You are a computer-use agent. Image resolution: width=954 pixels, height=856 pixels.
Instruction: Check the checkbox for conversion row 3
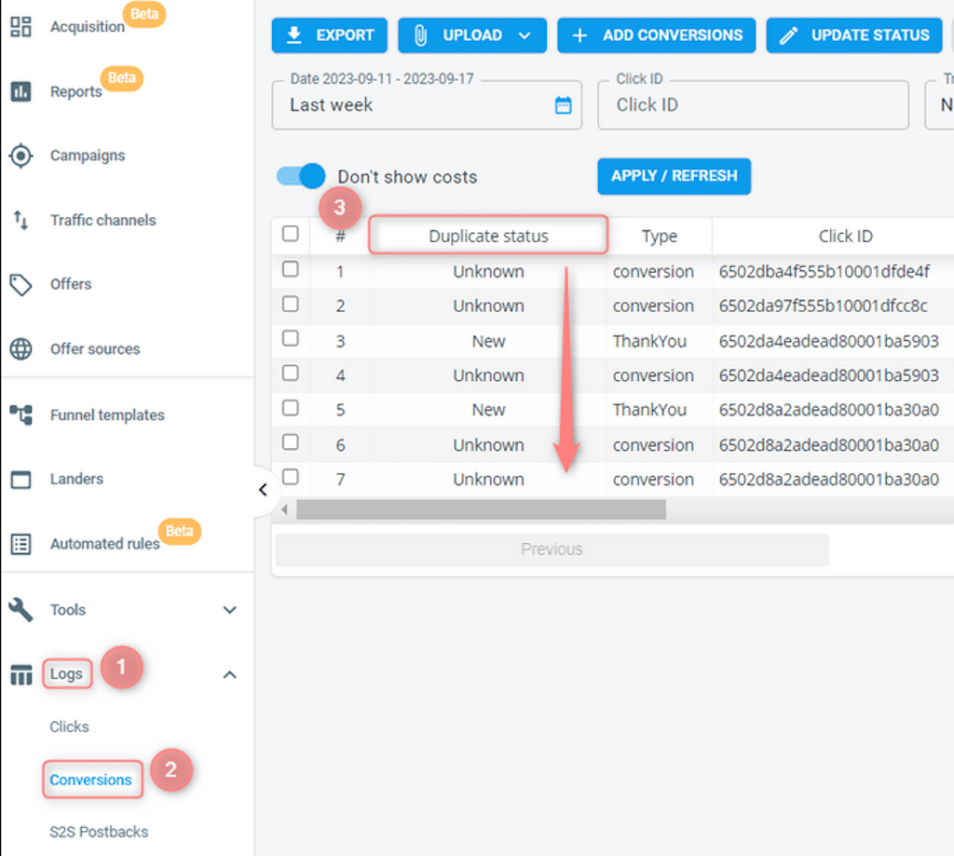point(290,341)
